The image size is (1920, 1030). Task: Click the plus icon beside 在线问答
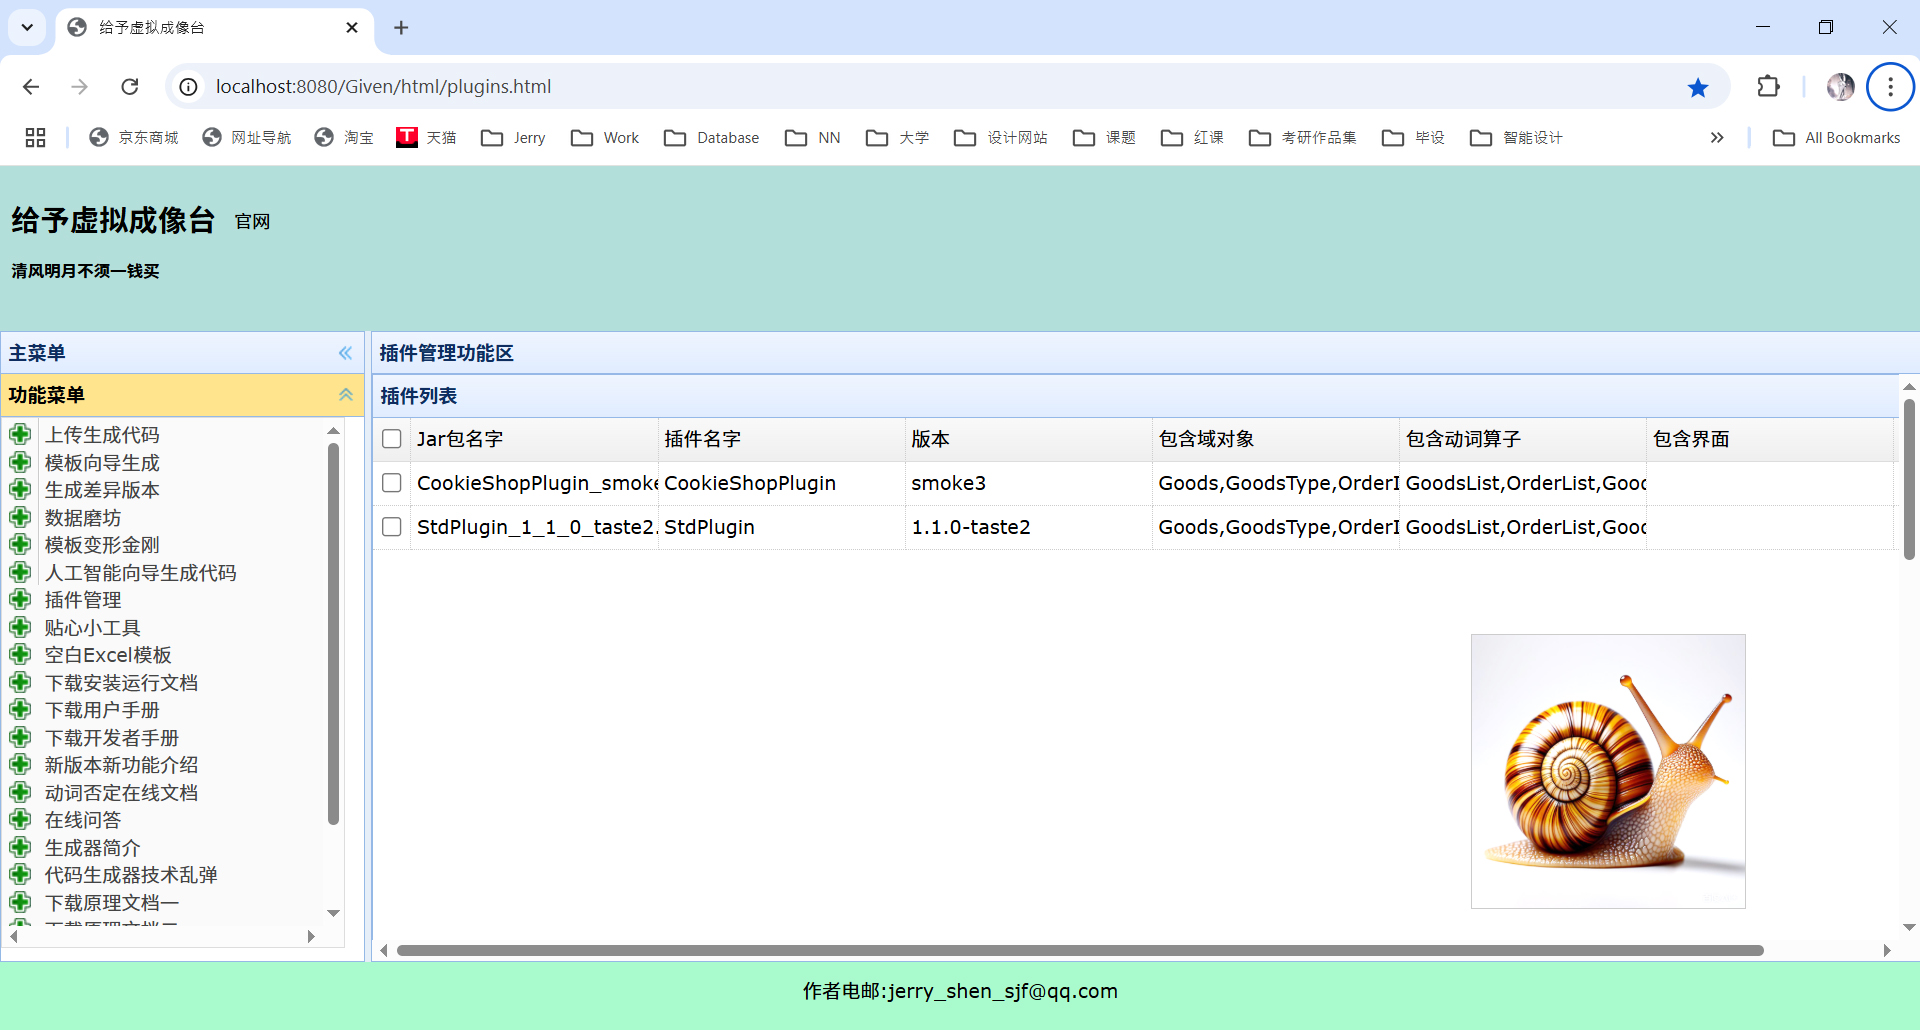pyautogui.click(x=21, y=819)
